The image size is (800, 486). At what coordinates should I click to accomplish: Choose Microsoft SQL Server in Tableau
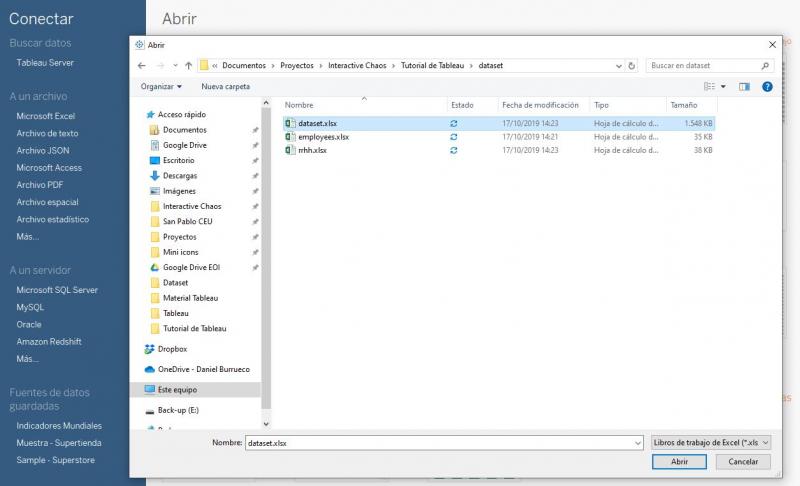point(57,290)
